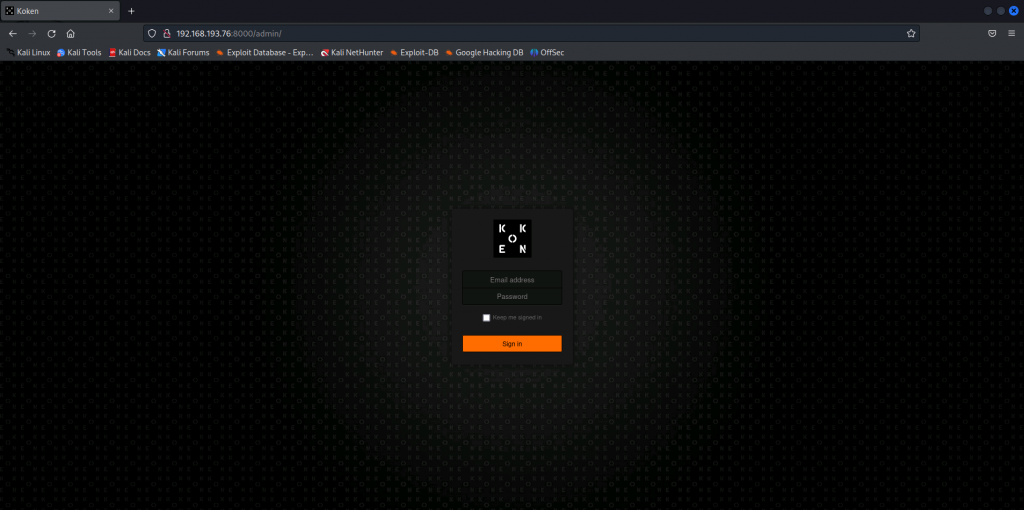Go back using the browser back arrow
This screenshot has width=1024, height=510.
point(12,33)
